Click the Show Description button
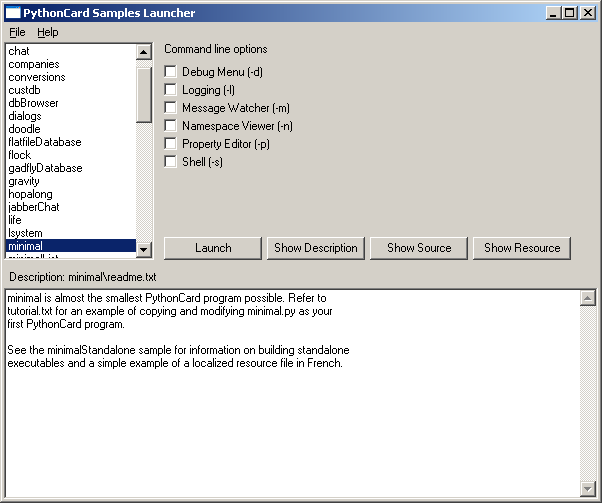 pyautogui.click(x=316, y=248)
